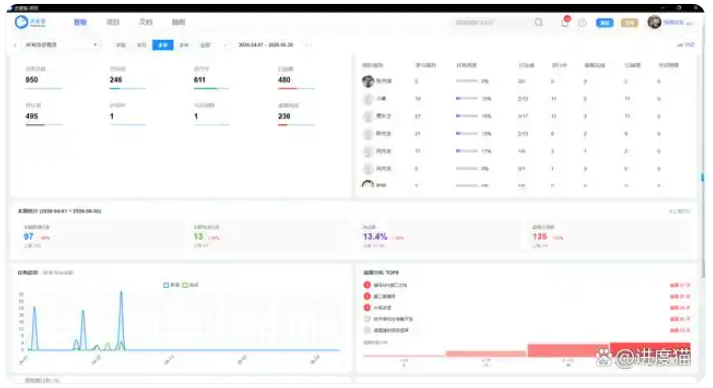Click the 3/17 cell in the team table
Image resolution: width=713 pixels, height=388 pixels.
523,116
